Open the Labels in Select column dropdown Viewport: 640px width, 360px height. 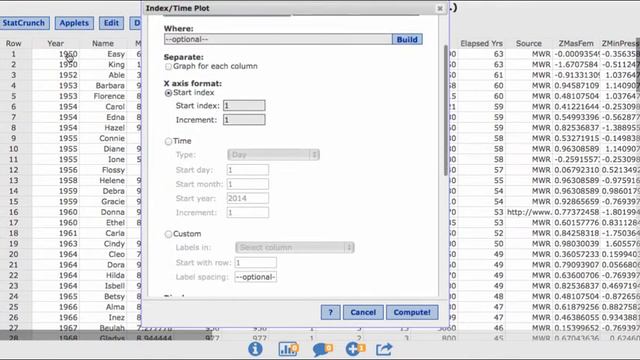(295, 247)
